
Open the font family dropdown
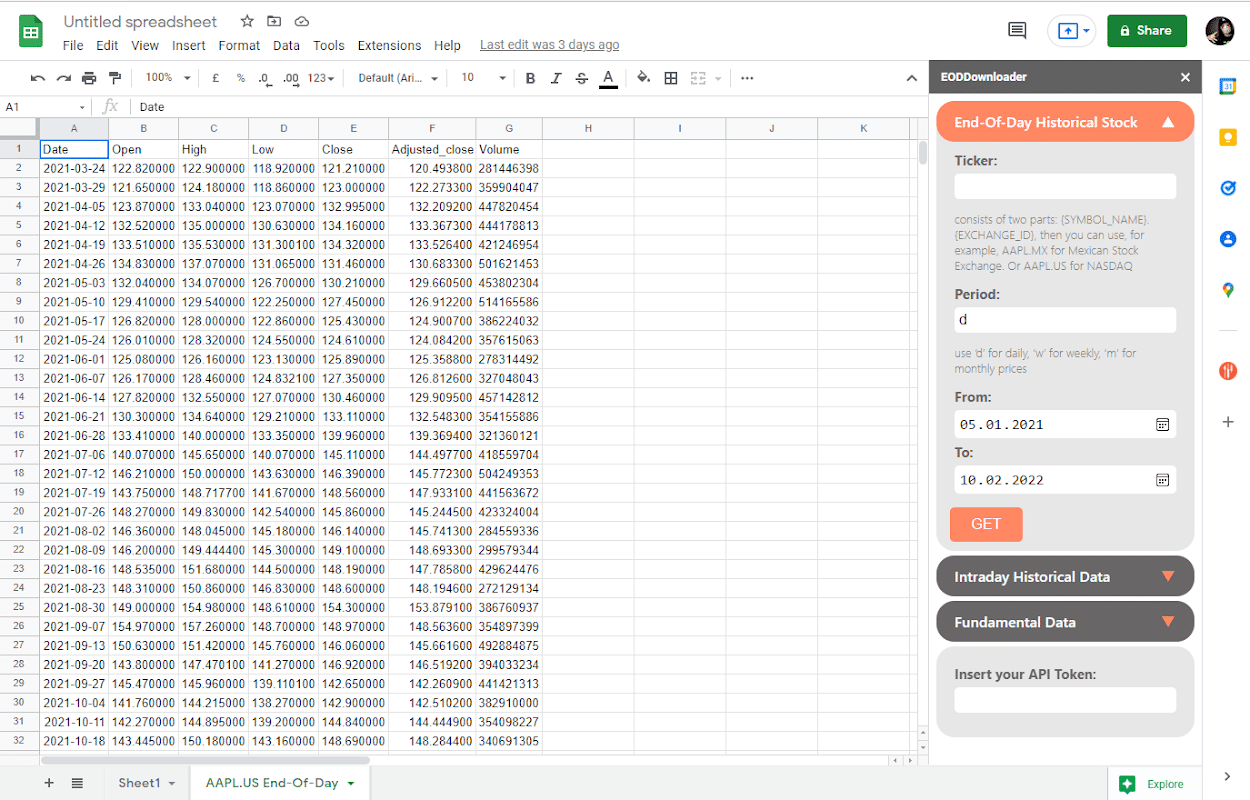(396, 78)
